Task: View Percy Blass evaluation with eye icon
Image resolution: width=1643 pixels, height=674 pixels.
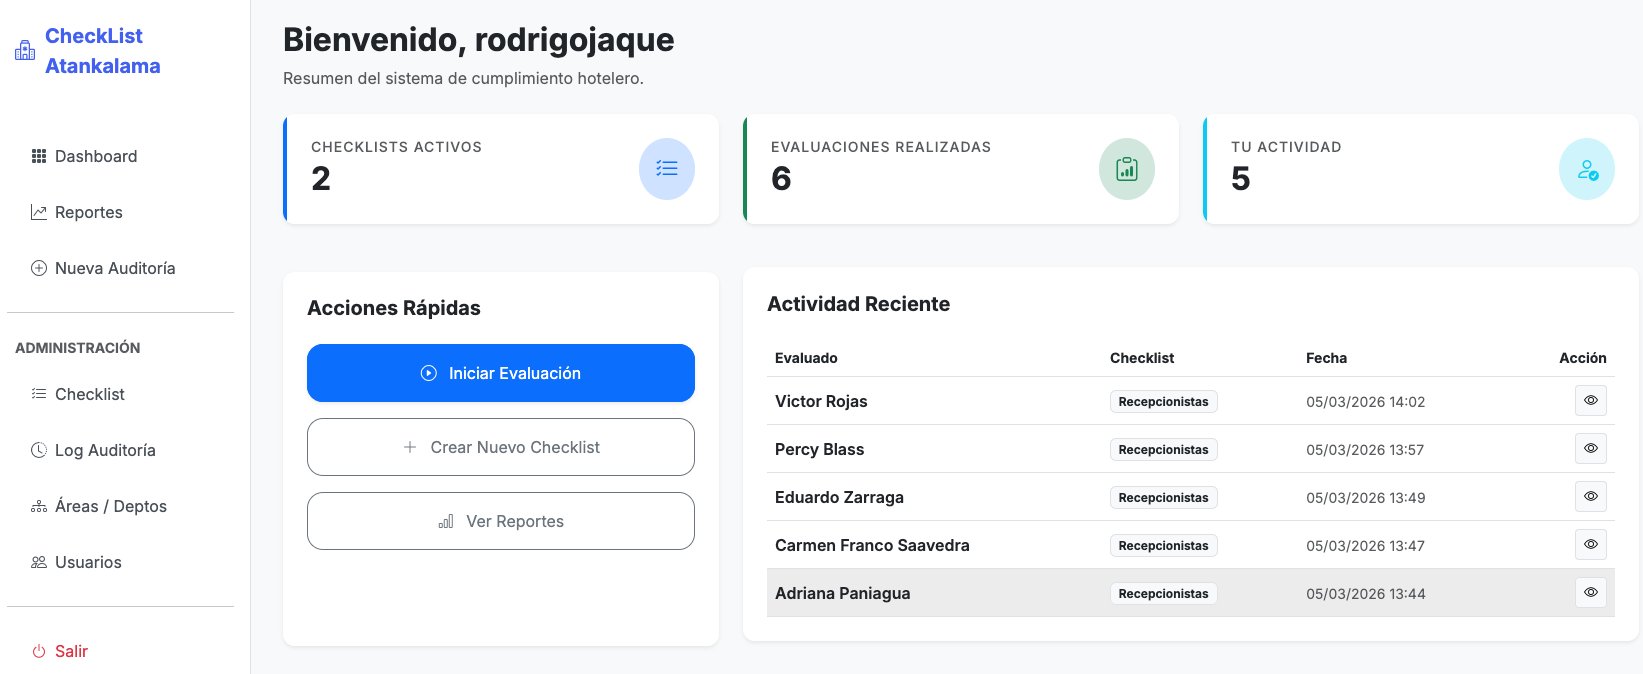Action: pos(1590,449)
